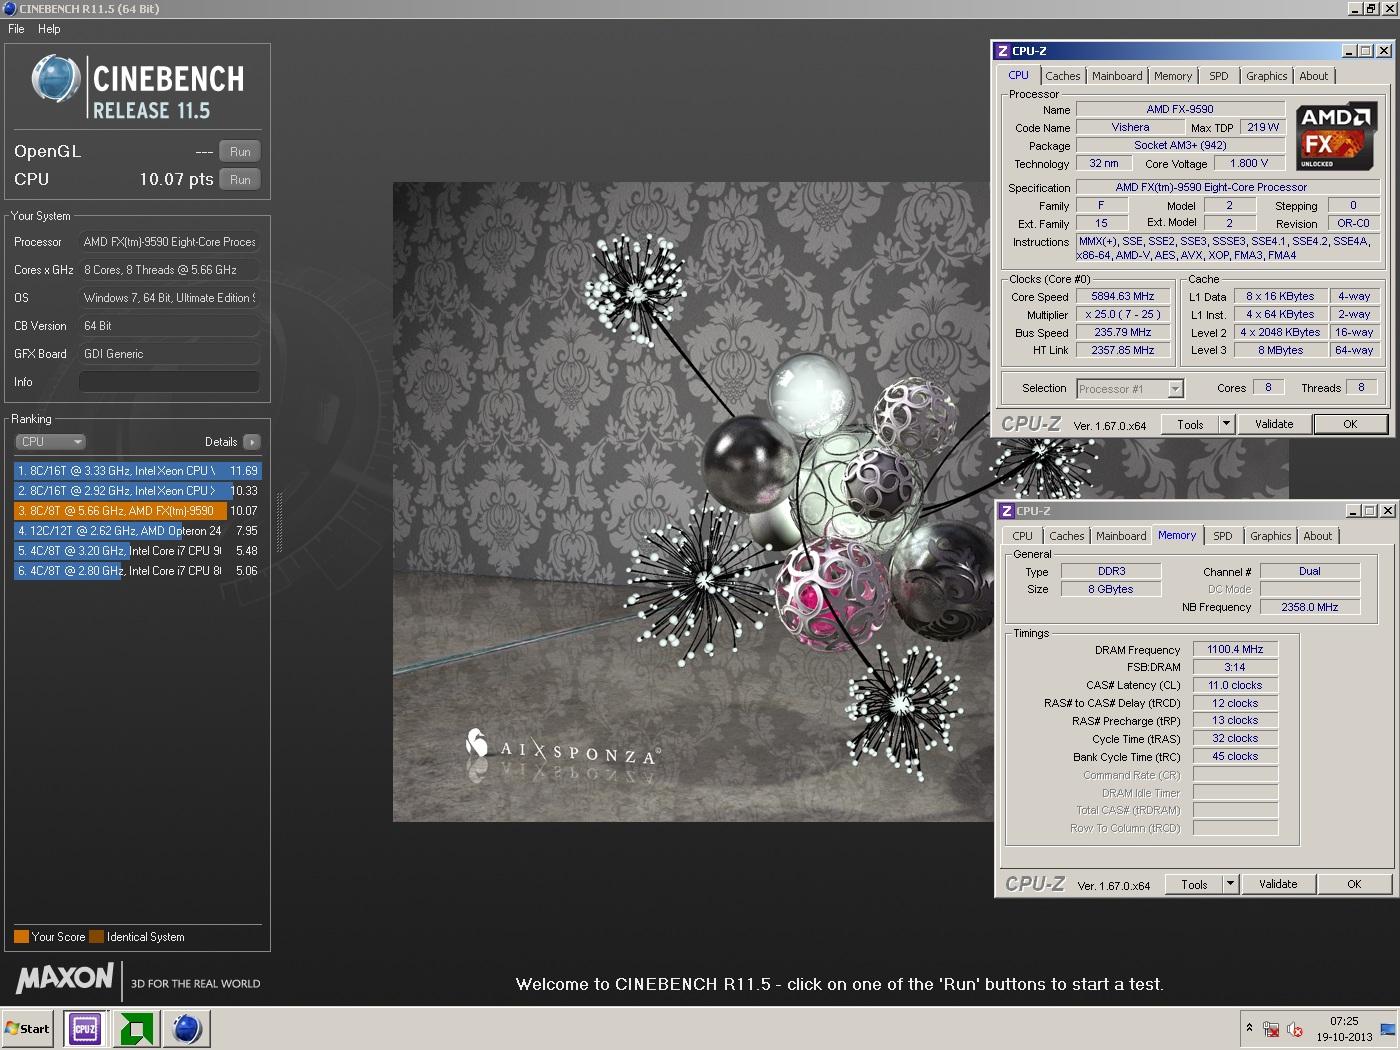Open the CPU-Z taskbar icon
Viewport: 1400px width, 1050px height.
click(x=85, y=1028)
